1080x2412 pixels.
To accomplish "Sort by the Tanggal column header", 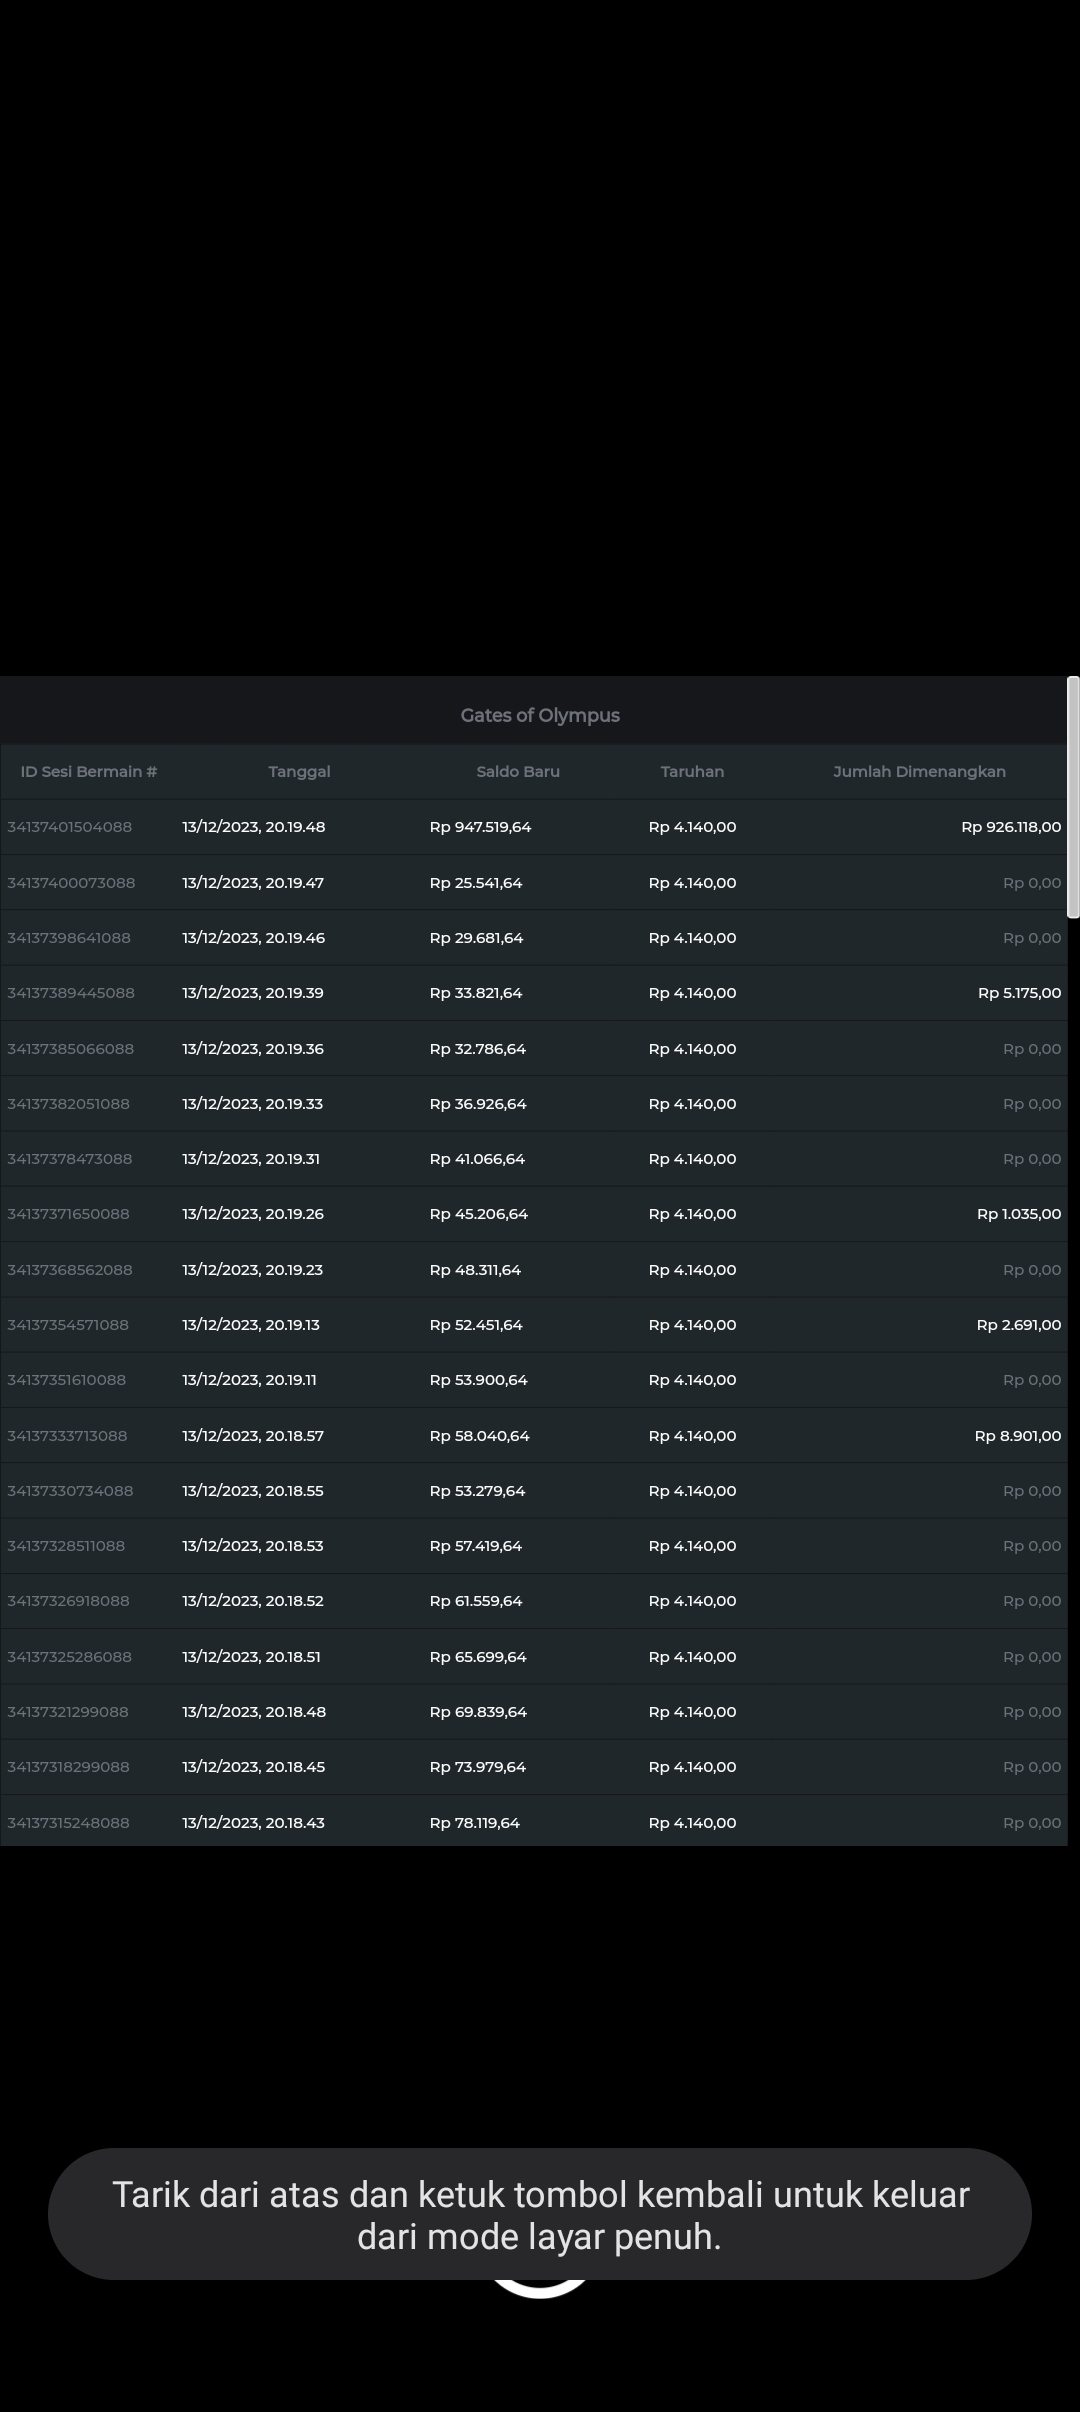I will point(299,771).
